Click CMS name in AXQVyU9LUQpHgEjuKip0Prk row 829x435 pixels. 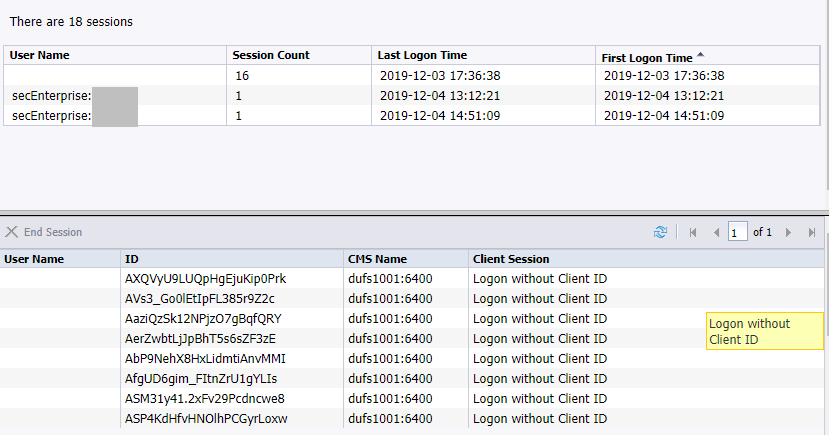390,279
